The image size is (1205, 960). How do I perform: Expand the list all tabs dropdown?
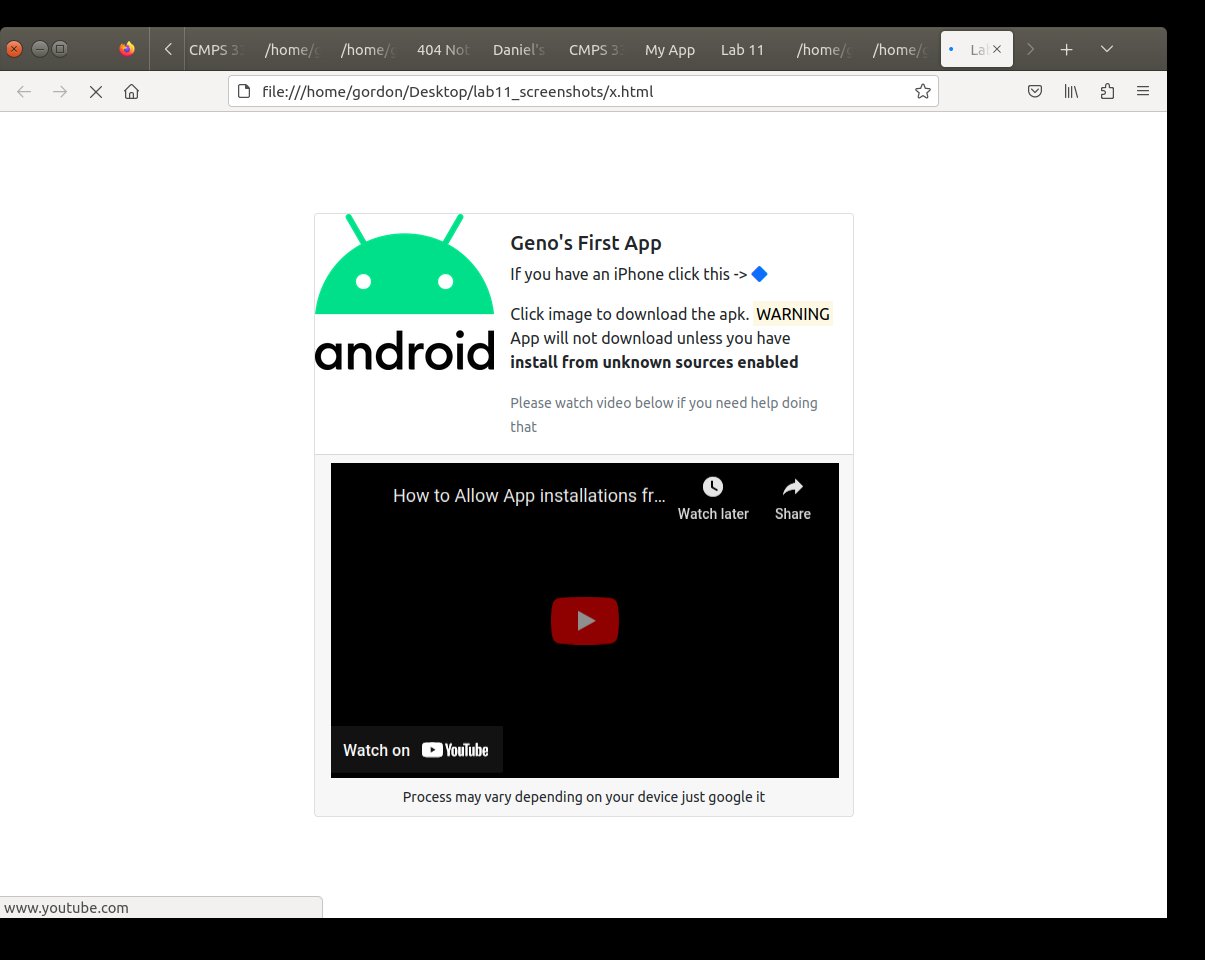(1107, 49)
